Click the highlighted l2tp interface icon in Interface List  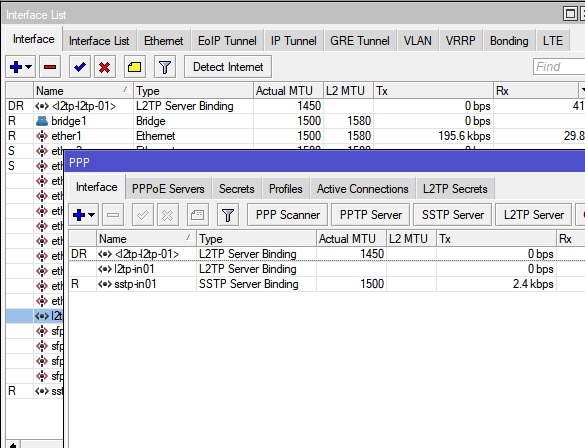pos(42,316)
